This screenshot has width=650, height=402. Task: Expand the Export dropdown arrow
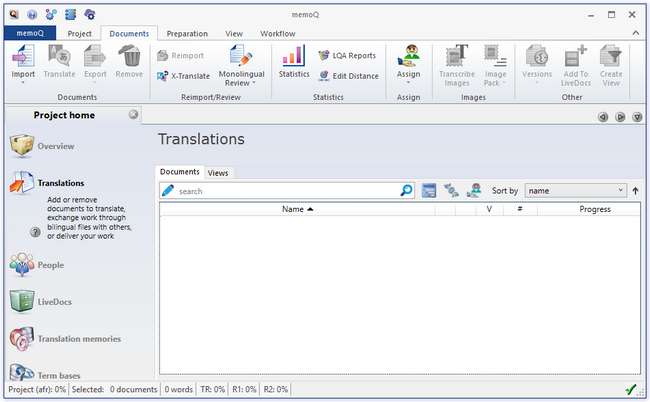click(95, 82)
